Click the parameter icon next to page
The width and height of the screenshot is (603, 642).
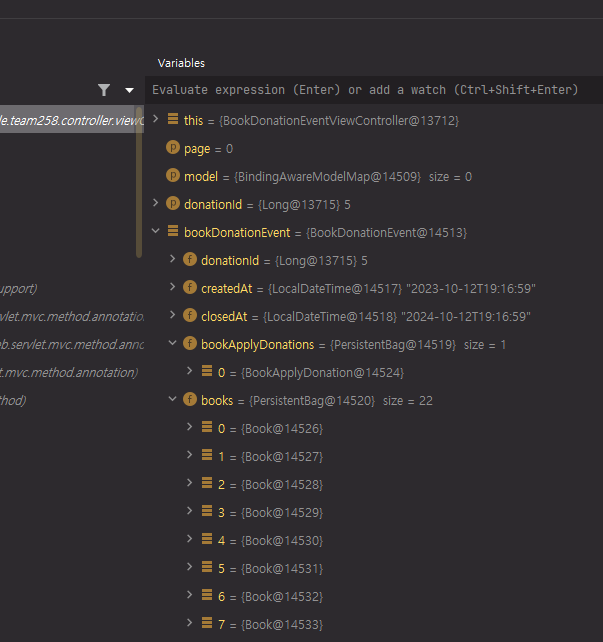[x=173, y=147]
